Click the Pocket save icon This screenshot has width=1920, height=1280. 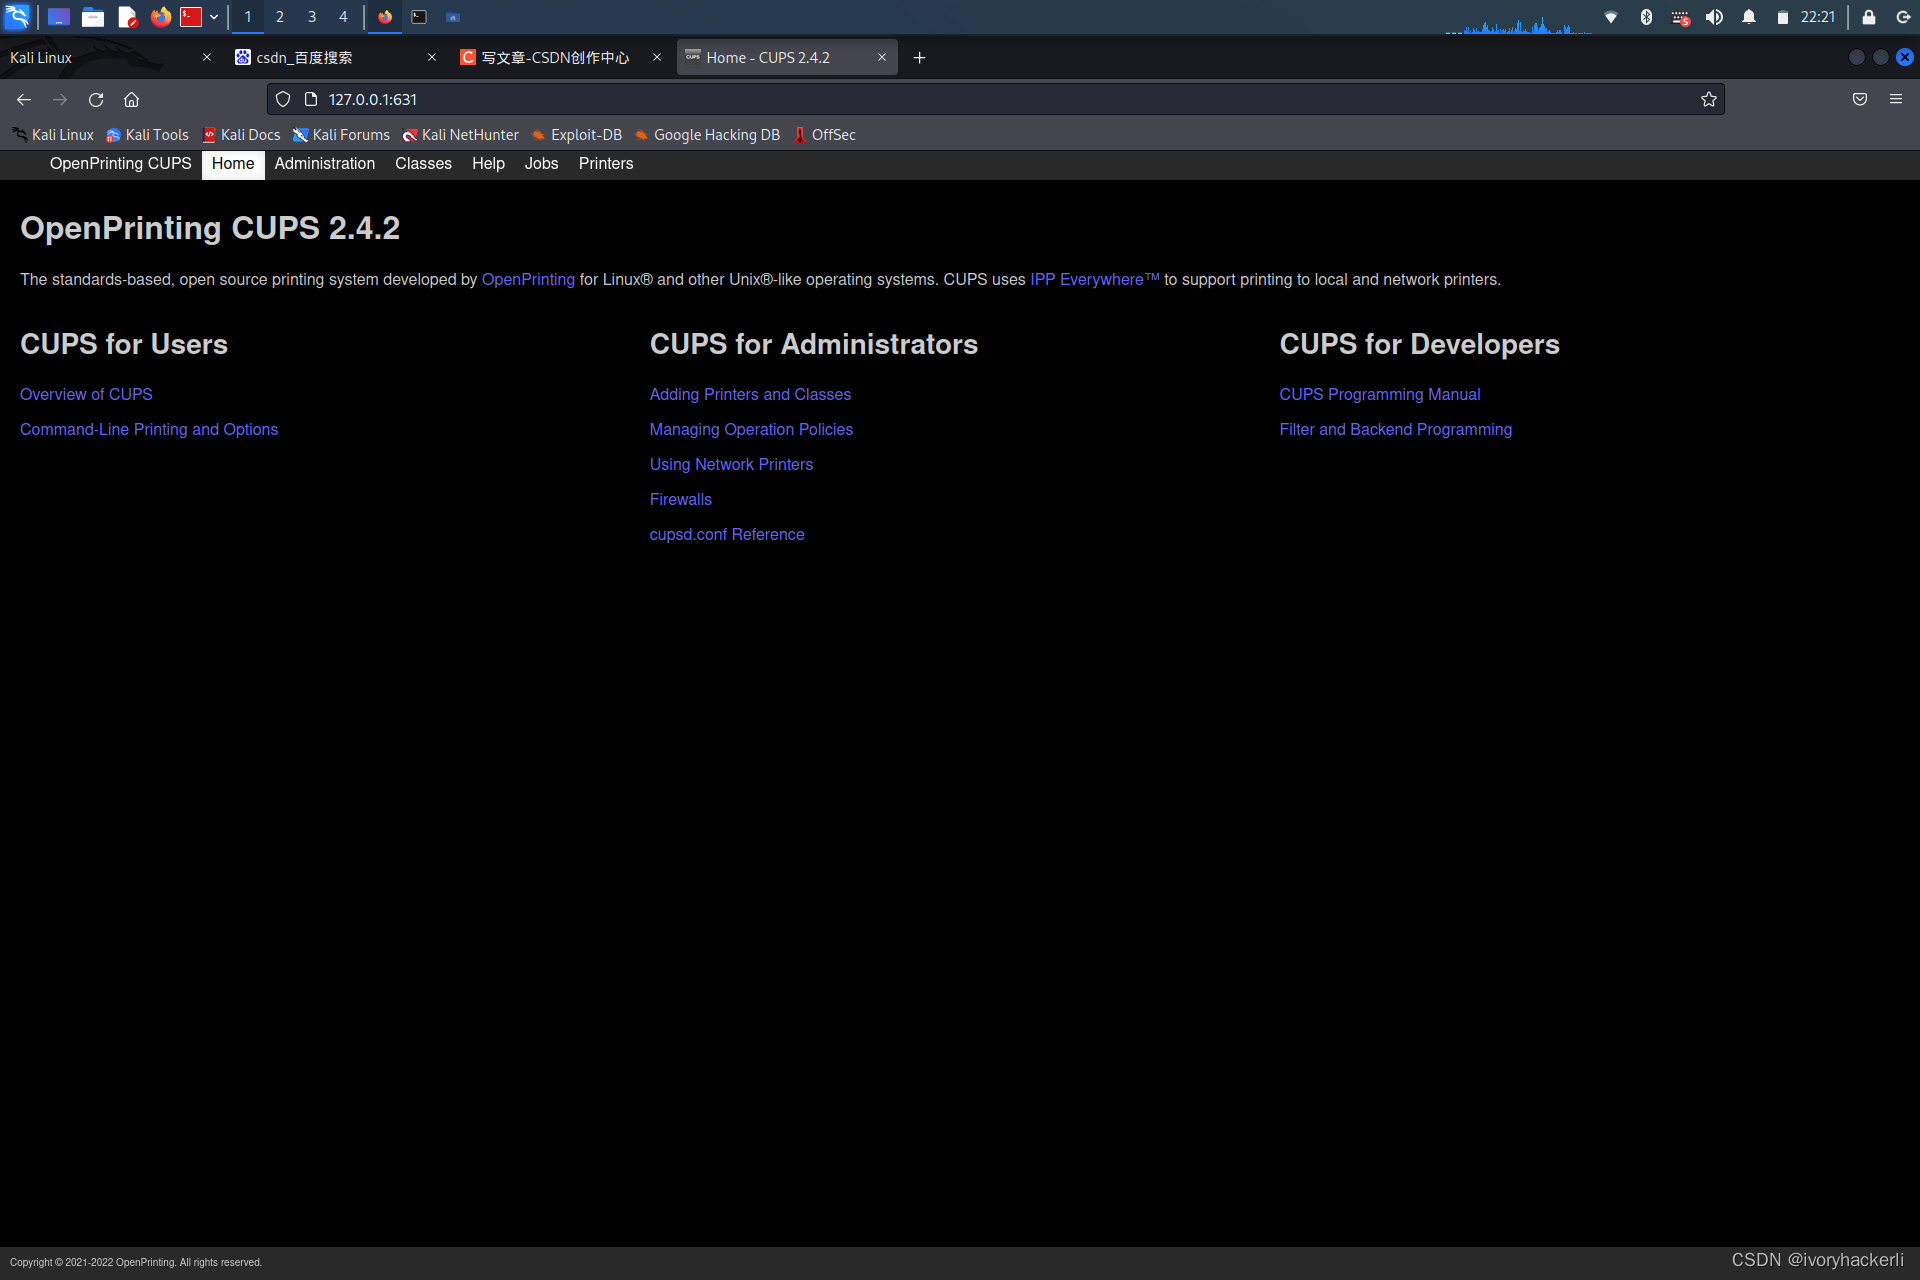(1859, 99)
